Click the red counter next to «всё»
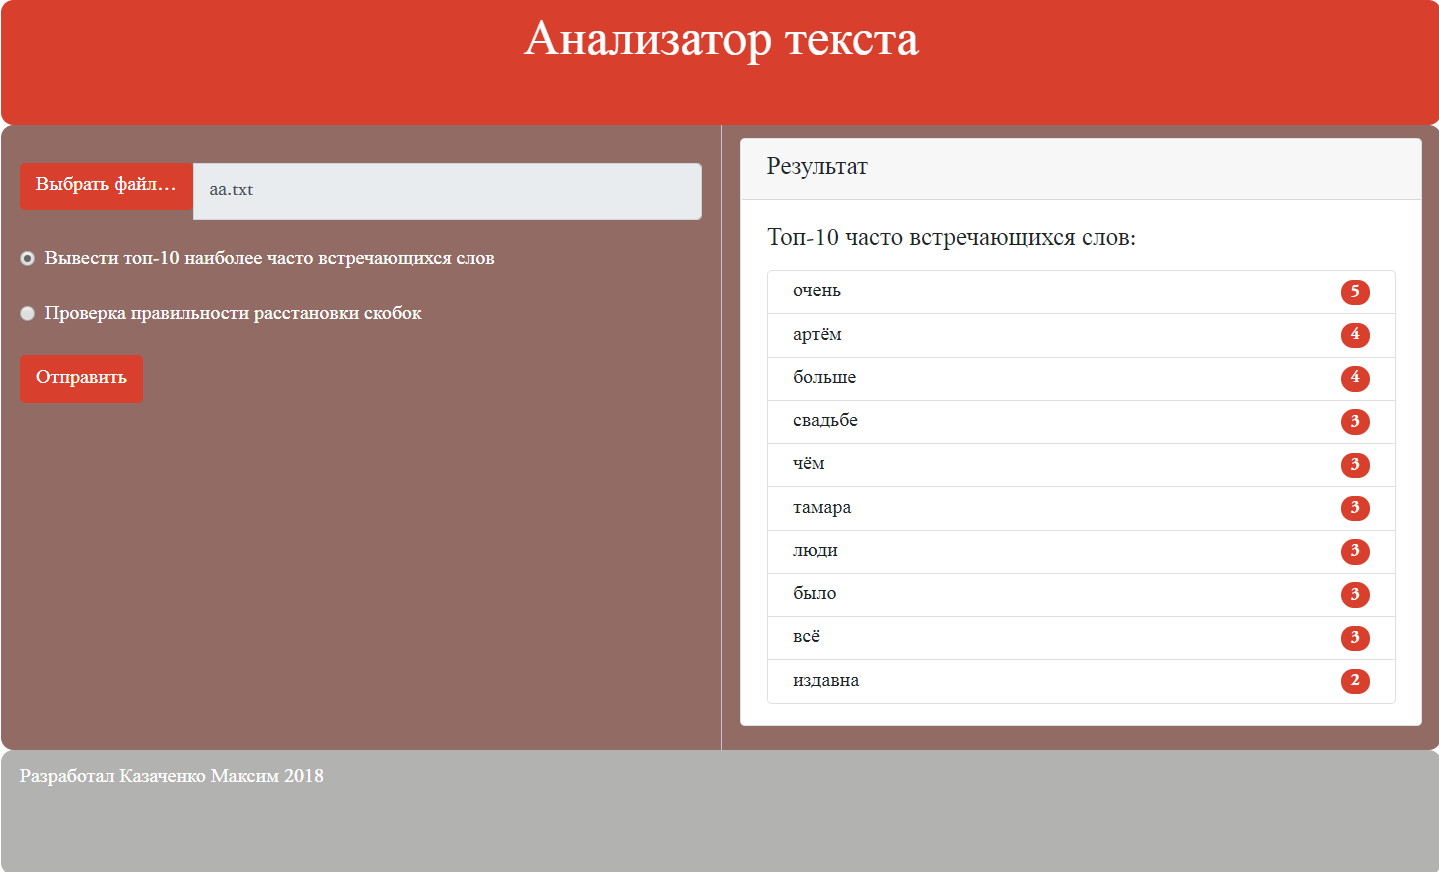 (1355, 637)
